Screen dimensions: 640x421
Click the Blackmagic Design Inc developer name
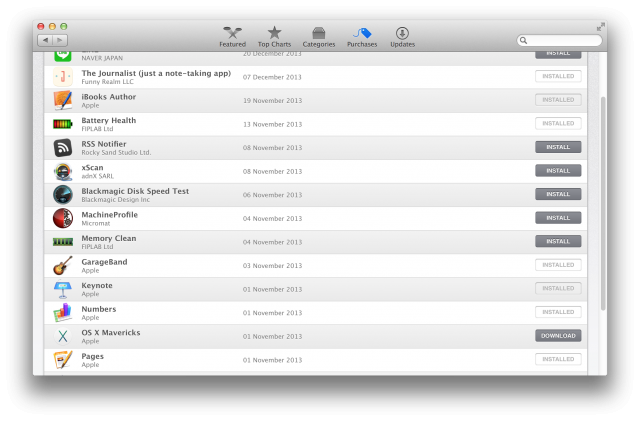116,200
